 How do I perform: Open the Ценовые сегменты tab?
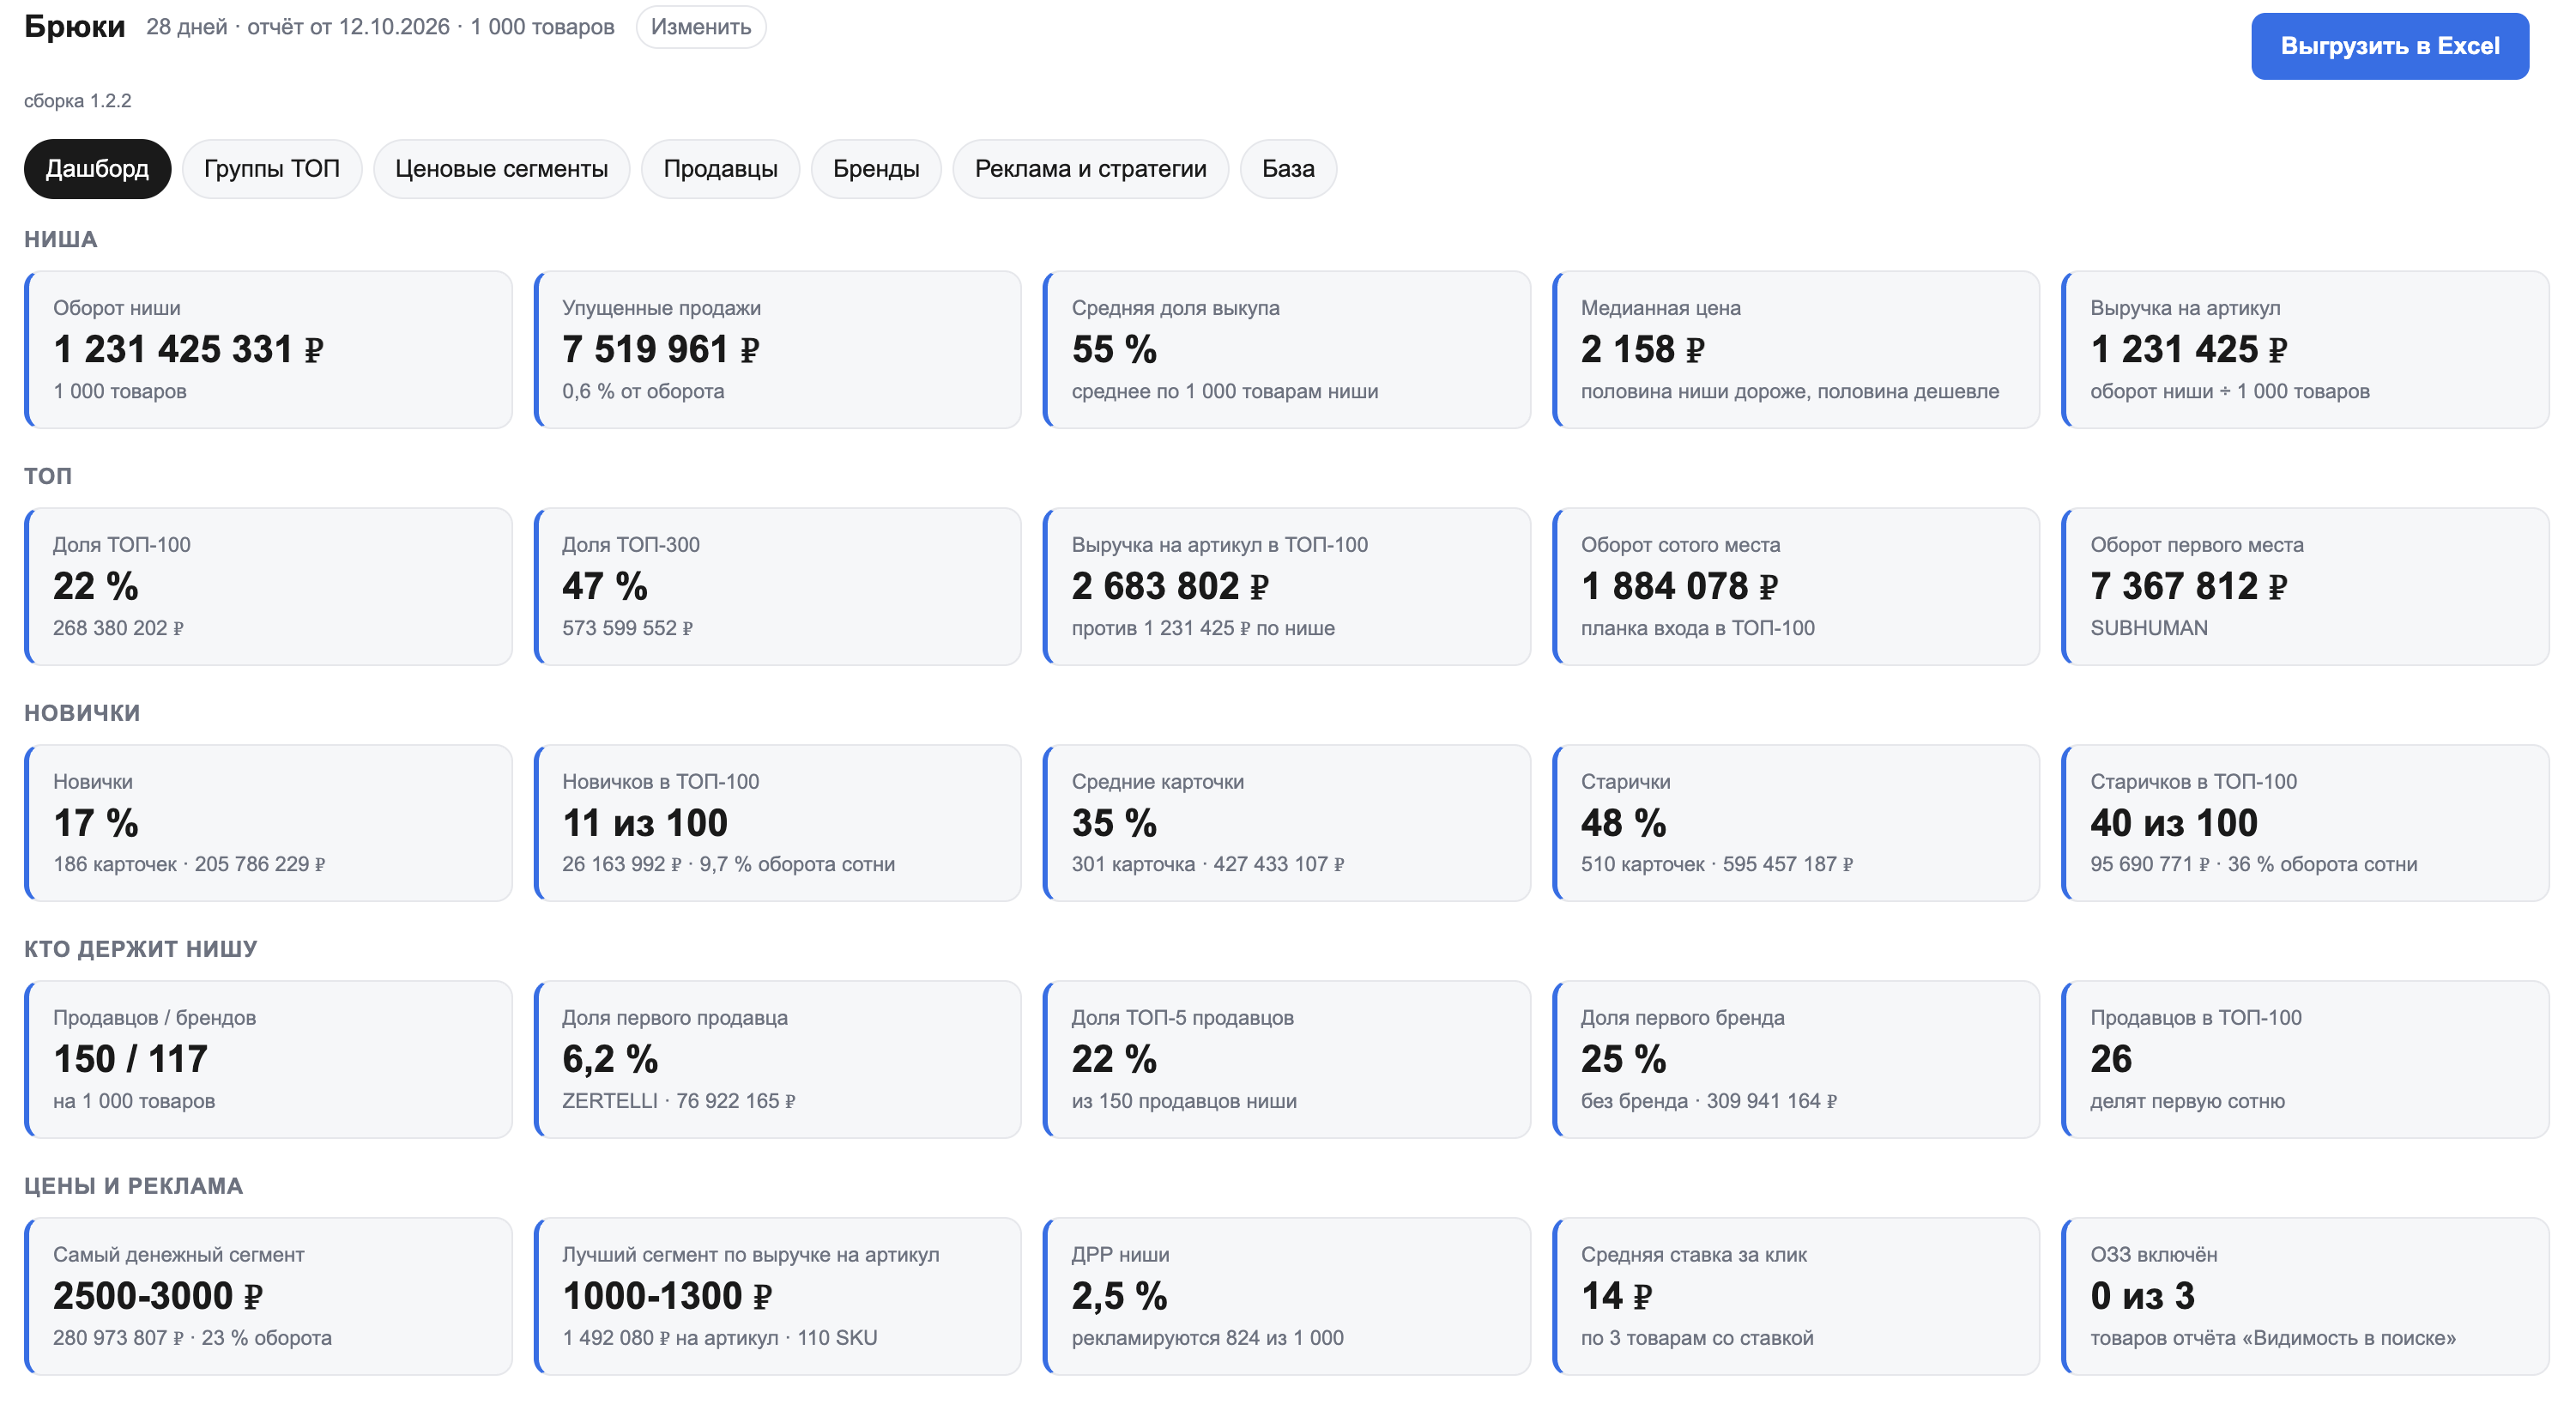[x=501, y=169]
